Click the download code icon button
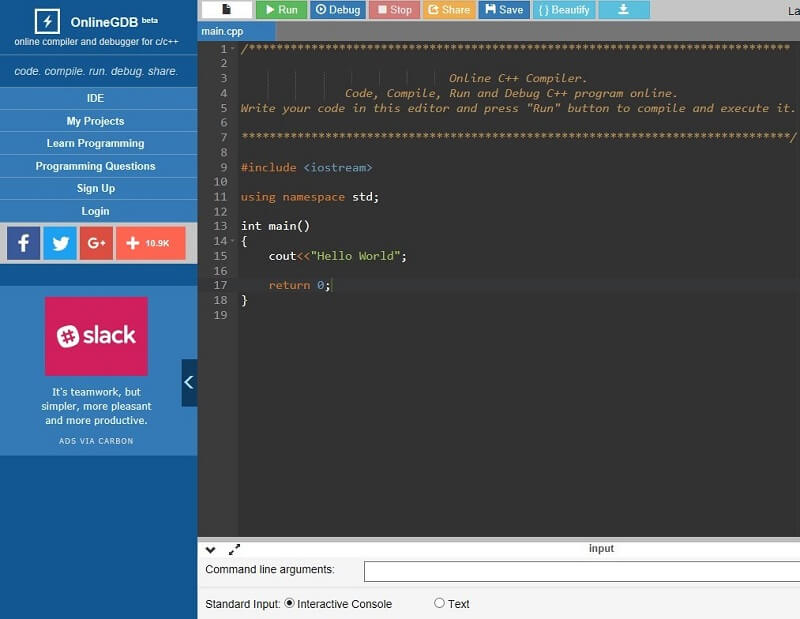The height and width of the screenshot is (619, 800). coord(623,10)
